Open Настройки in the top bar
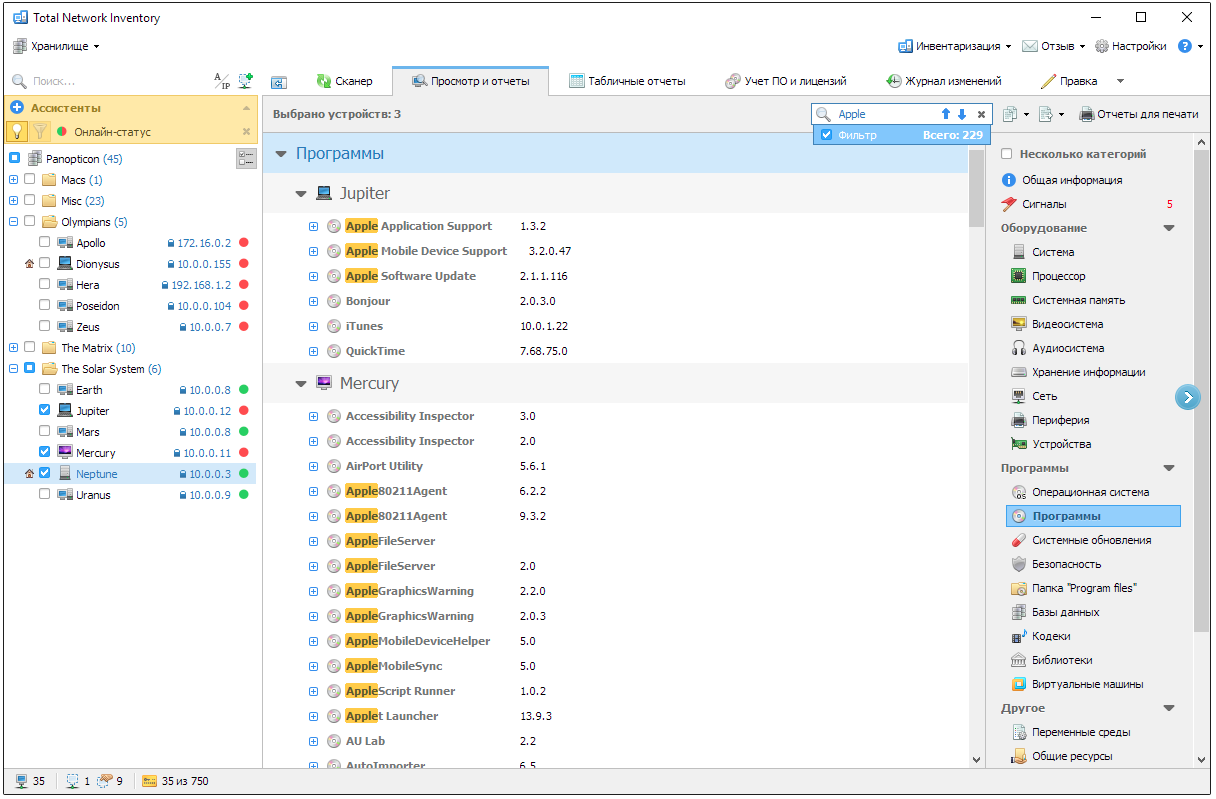The image size is (1216, 799). pos(1131,46)
